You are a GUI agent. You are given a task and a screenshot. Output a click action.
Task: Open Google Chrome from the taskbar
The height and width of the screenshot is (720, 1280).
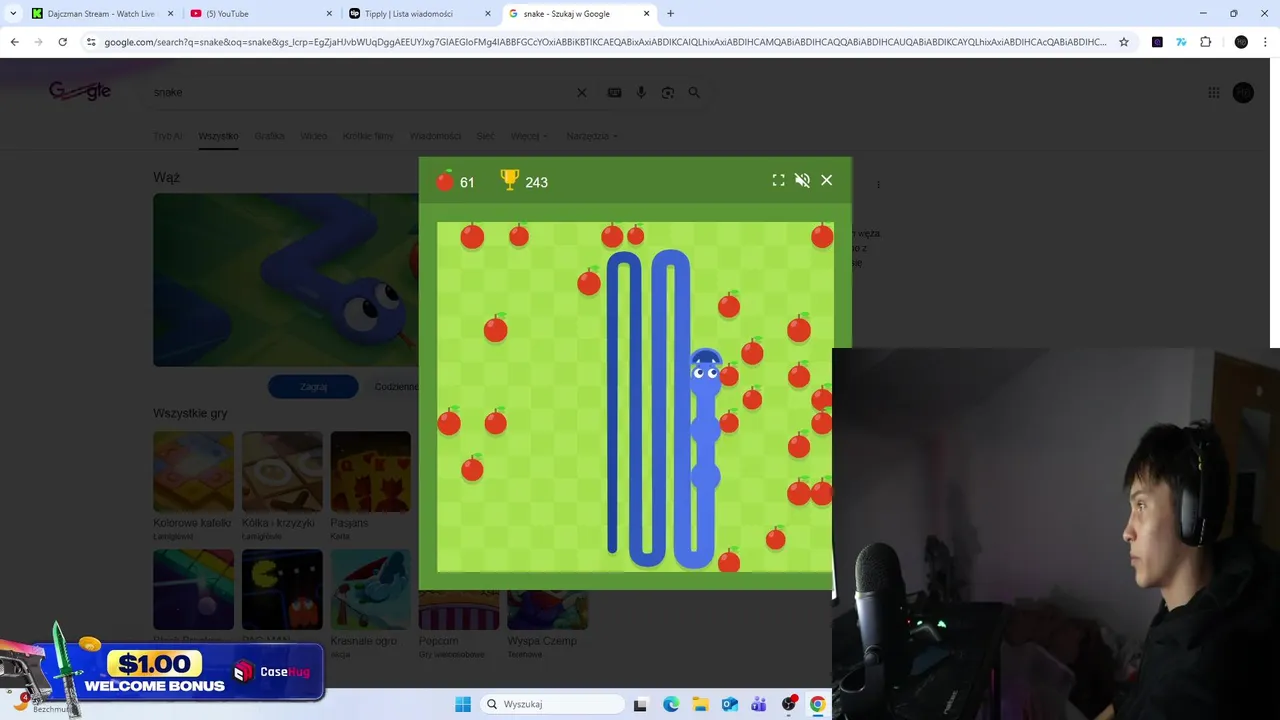(x=818, y=704)
